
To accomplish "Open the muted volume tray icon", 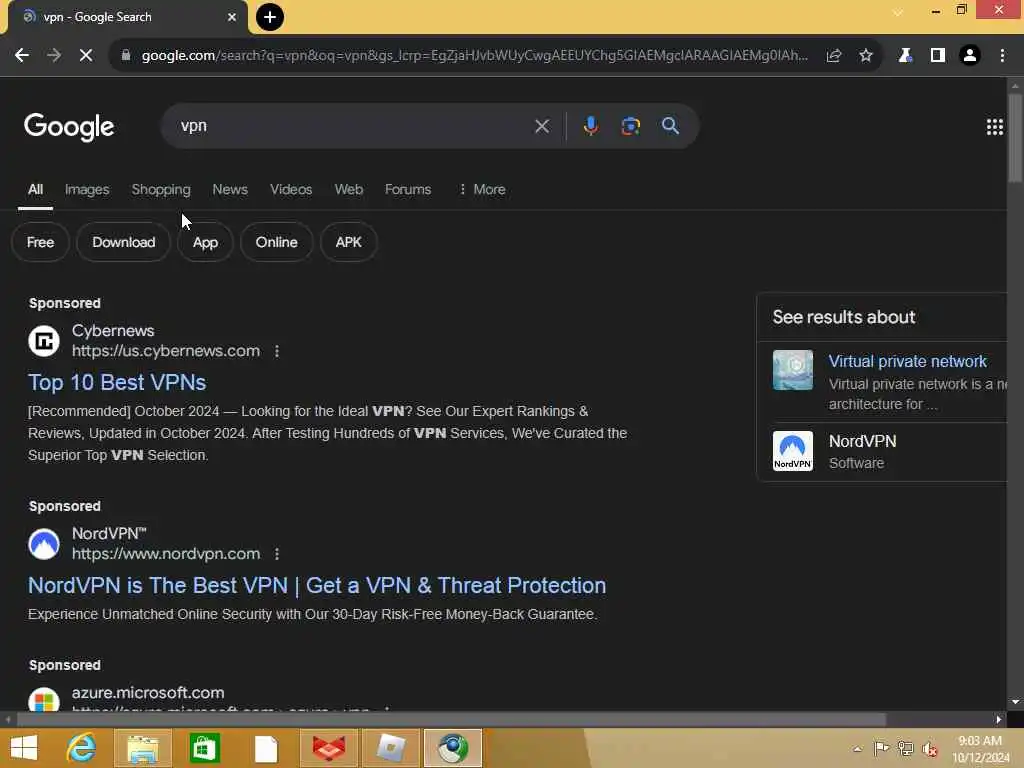I will [x=929, y=749].
